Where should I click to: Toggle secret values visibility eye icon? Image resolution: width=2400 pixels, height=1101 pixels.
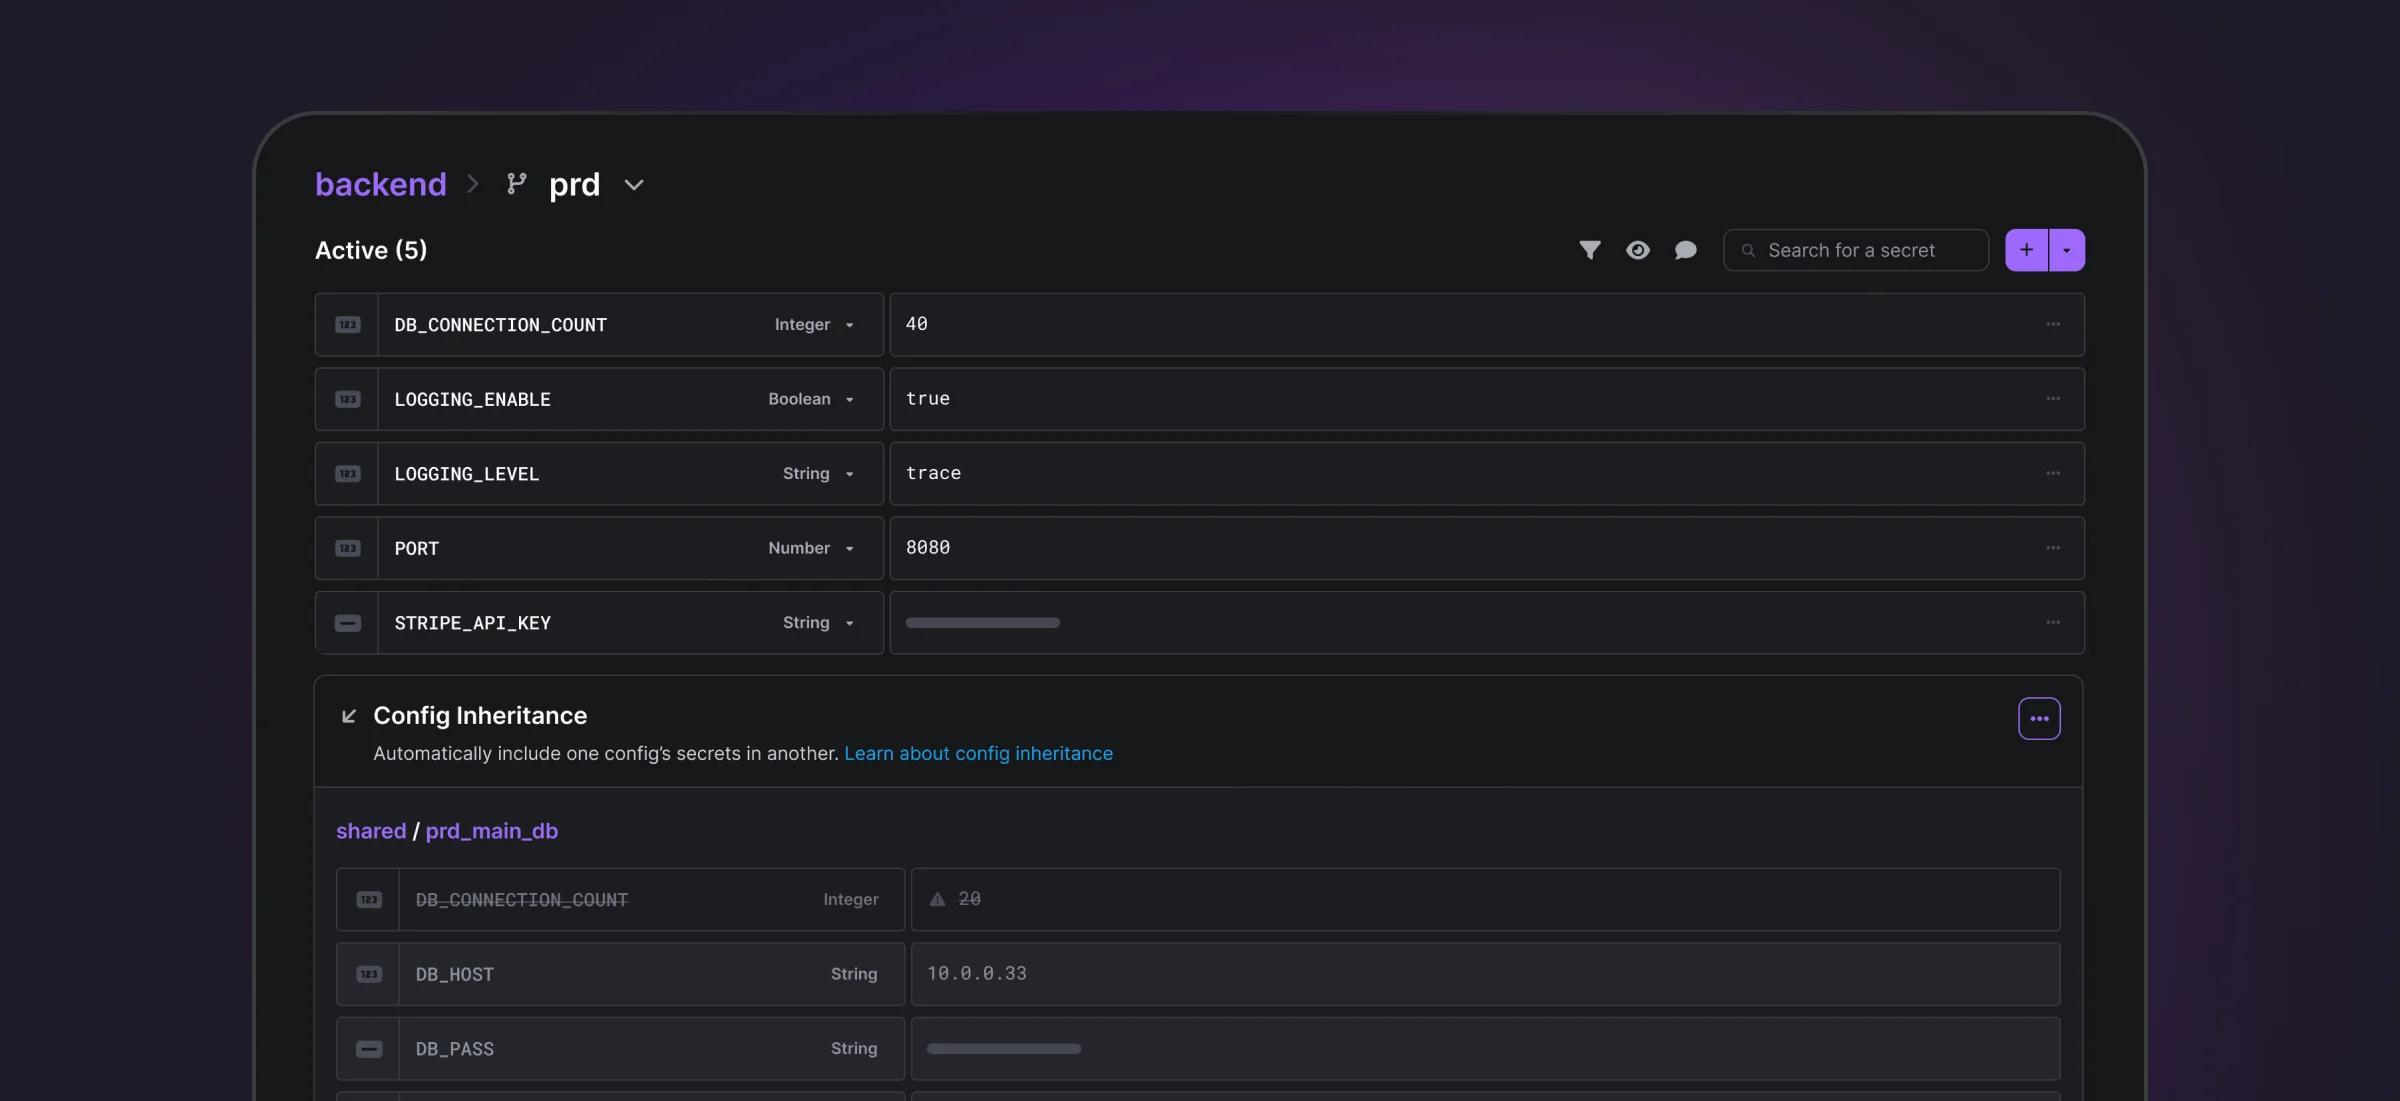click(x=1637, y=250)
